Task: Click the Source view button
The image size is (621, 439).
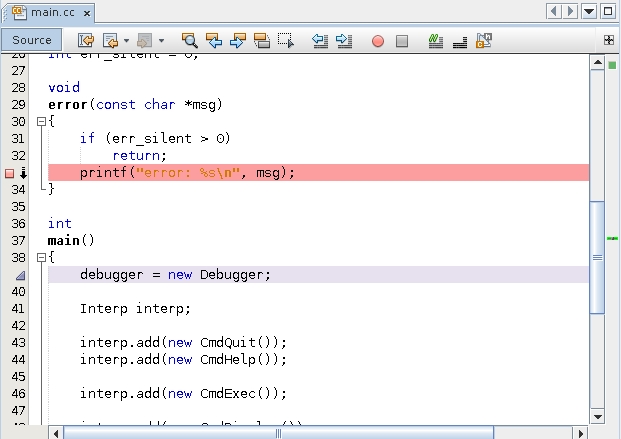Action: tap(32, 40)
